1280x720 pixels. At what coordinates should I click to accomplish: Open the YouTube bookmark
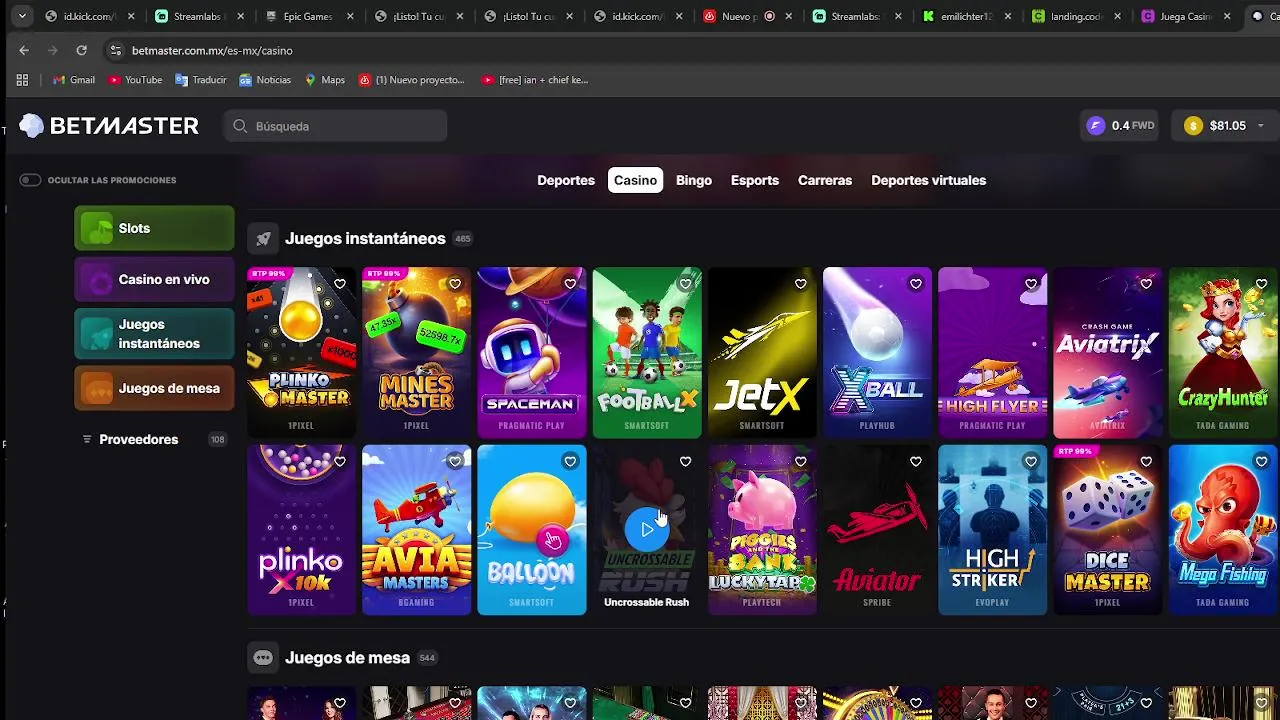click(135, 80)
